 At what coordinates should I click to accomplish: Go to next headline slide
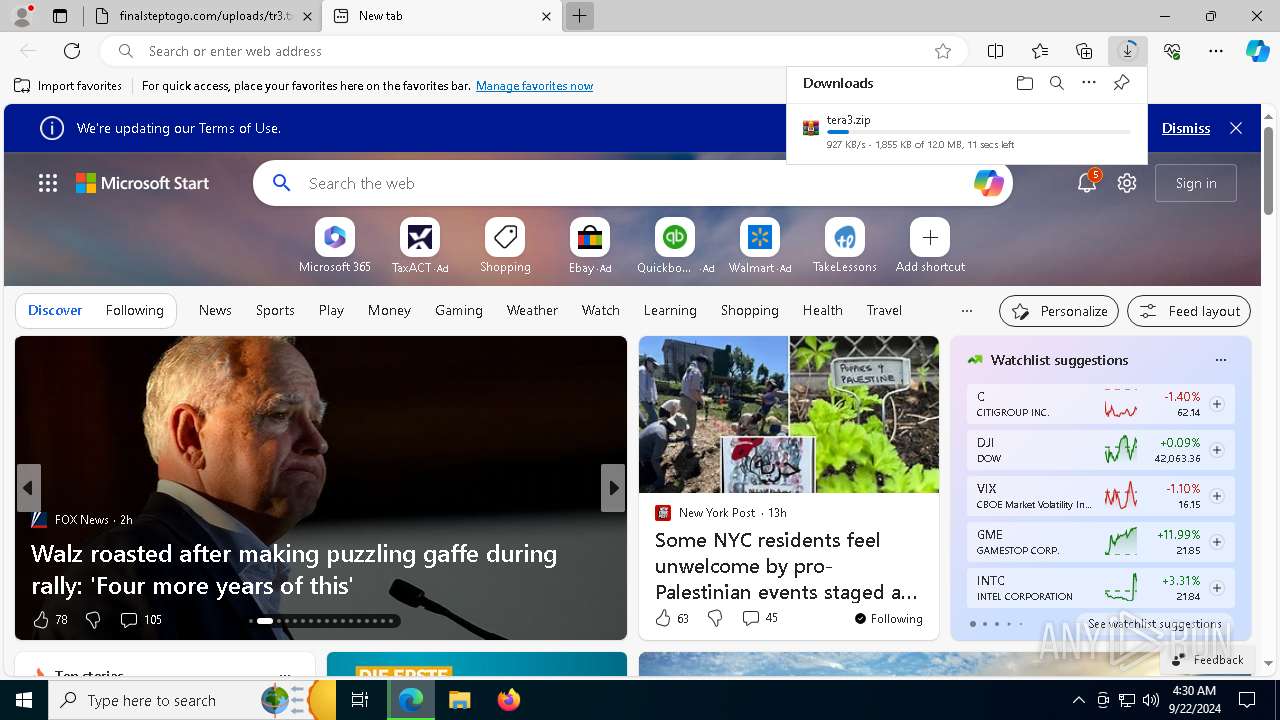[x=613, y=488]
